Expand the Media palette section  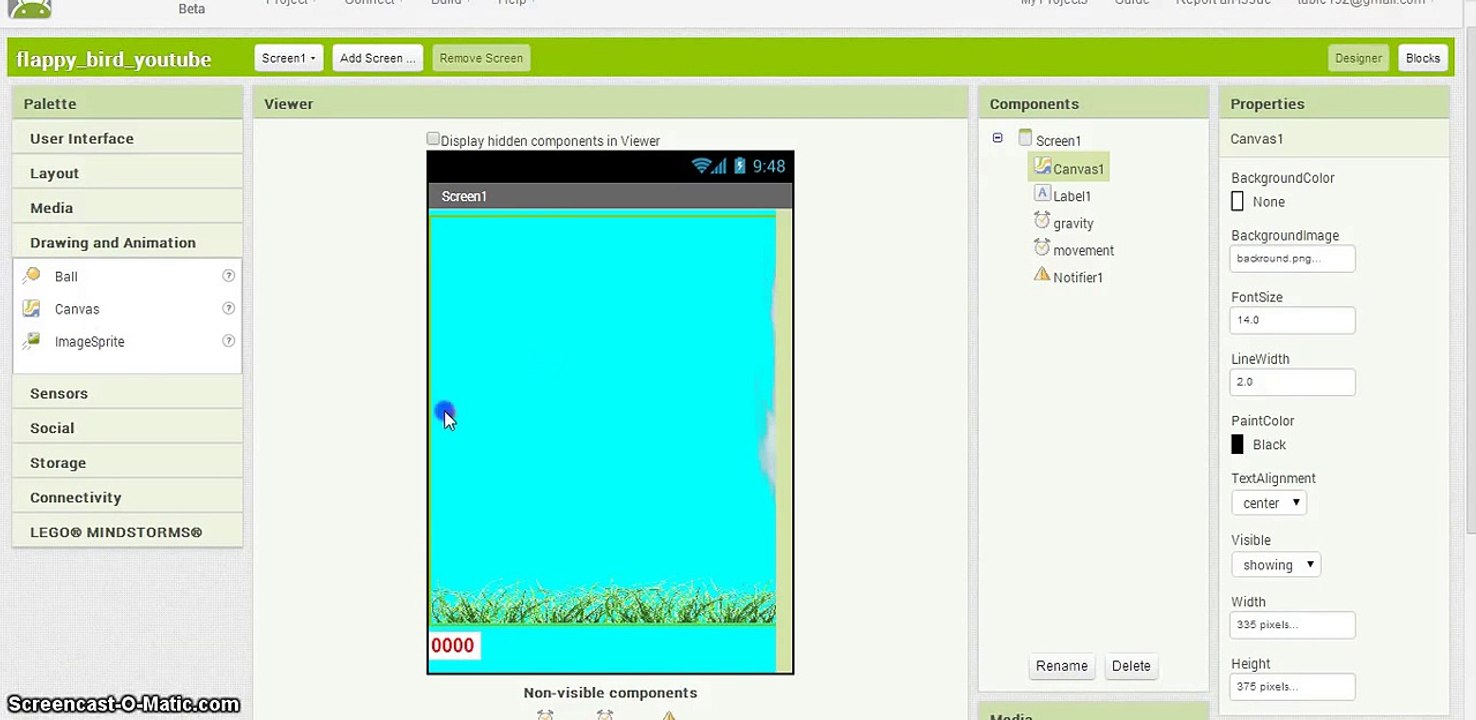[127, 208]
